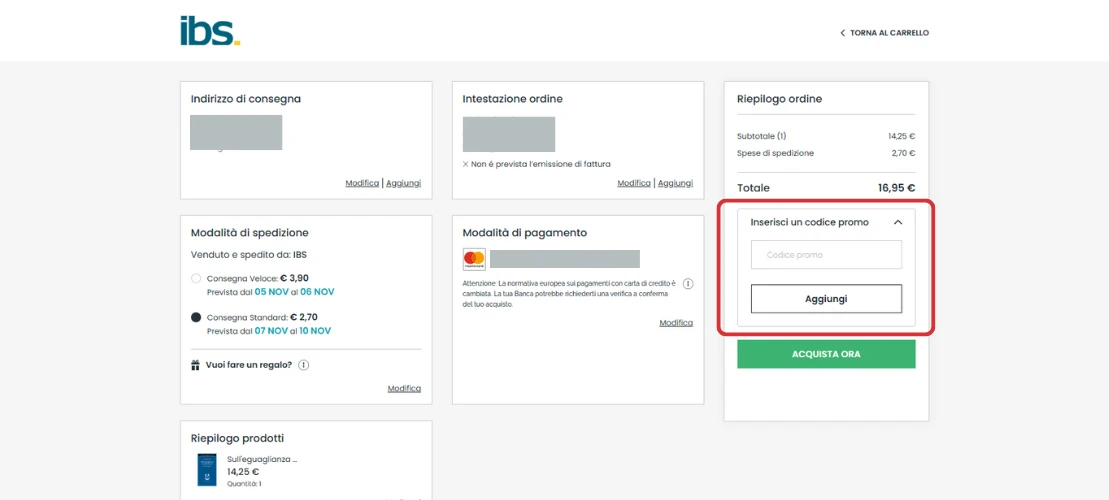
Task: Open info icon beside payment notice
Action: (x=689, y=284)
